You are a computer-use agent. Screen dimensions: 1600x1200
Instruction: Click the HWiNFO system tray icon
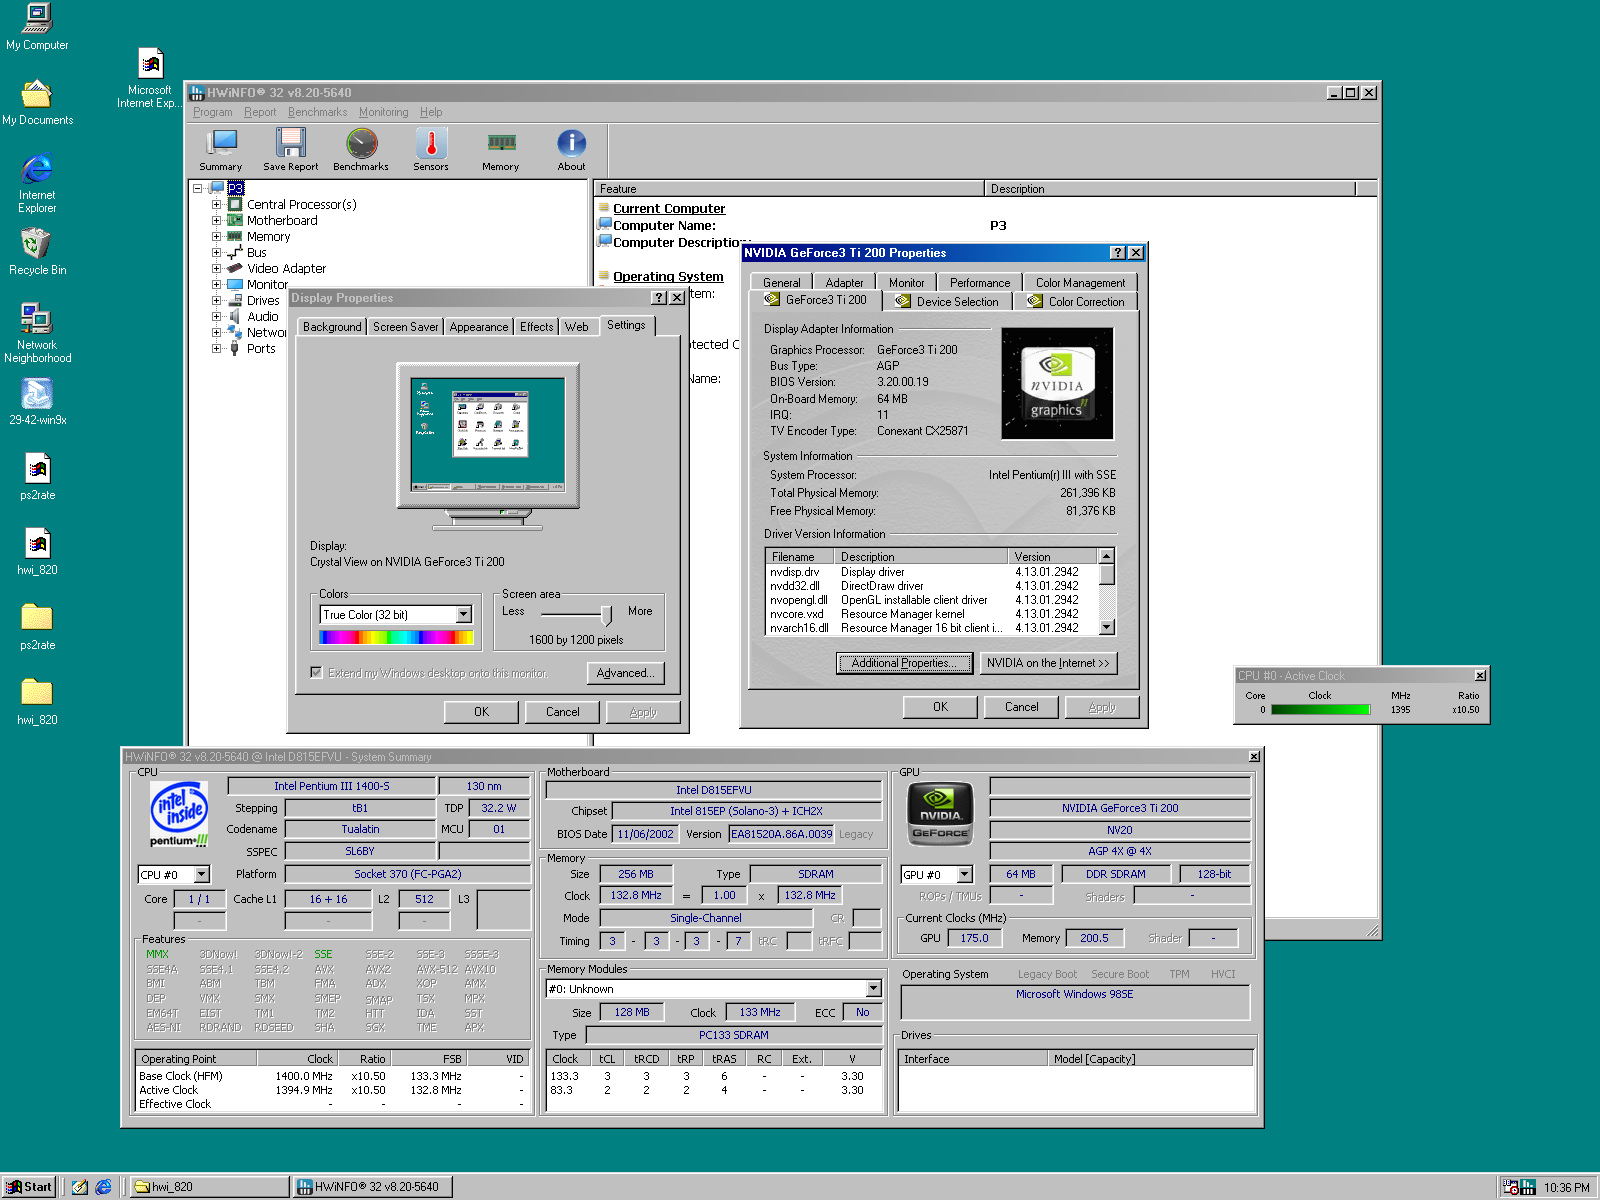click(1528, 1188)
